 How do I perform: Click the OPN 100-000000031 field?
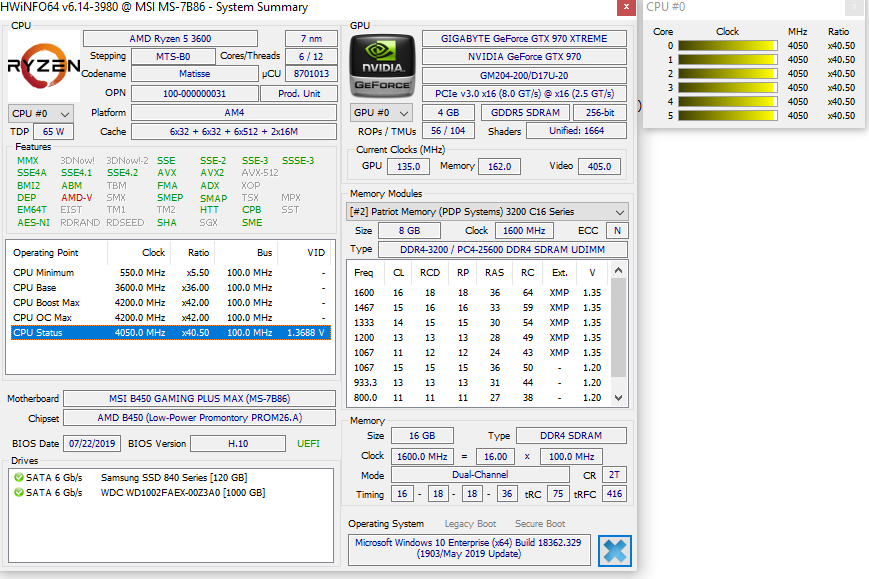[x=195, y=94]
